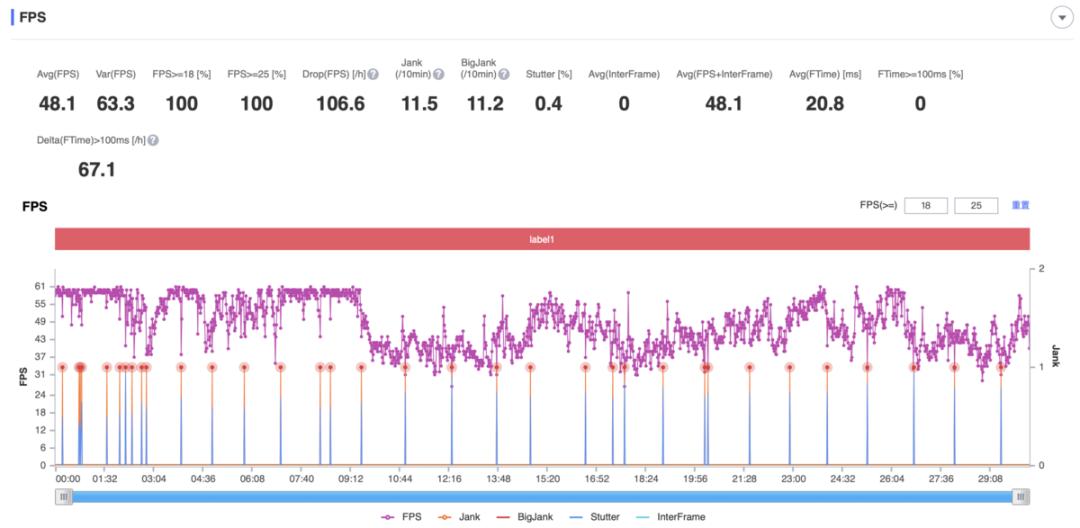Click the Delta(FTime) value 67.1
The image size is (1080, 528).
point(97,170)
